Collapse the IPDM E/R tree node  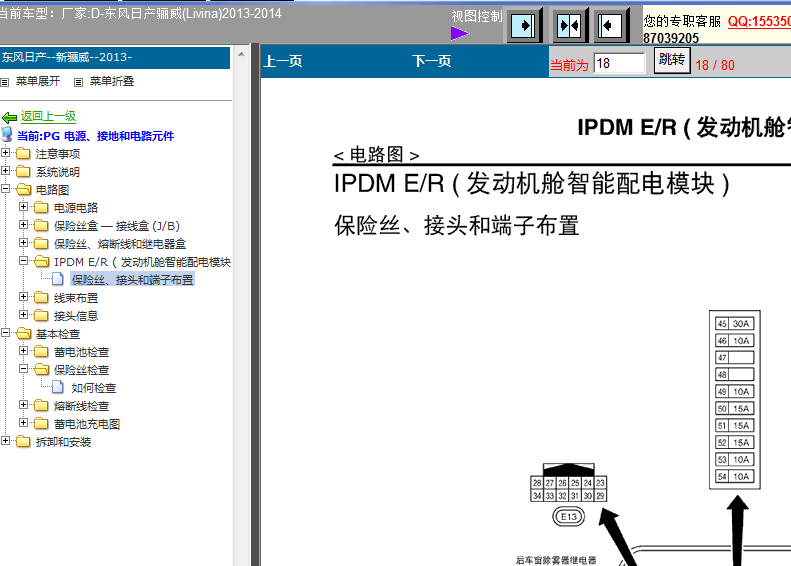24,261
